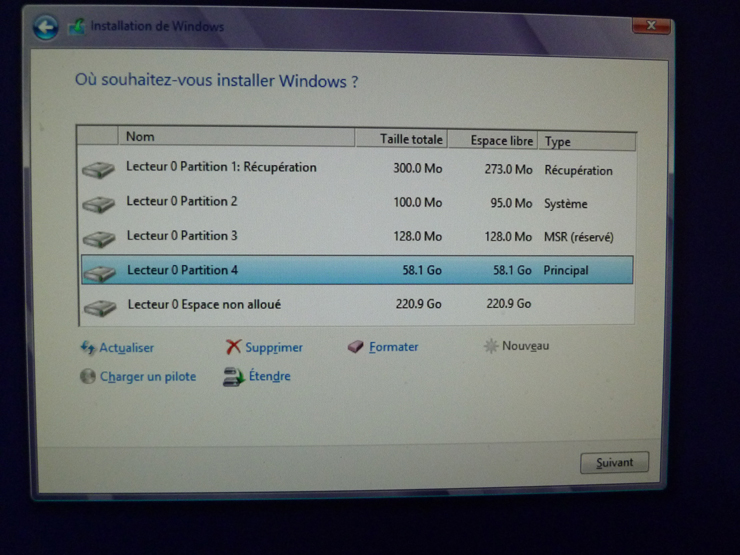Click drive icon beside Lecteur 0 Partition 2

coord(98,204)
